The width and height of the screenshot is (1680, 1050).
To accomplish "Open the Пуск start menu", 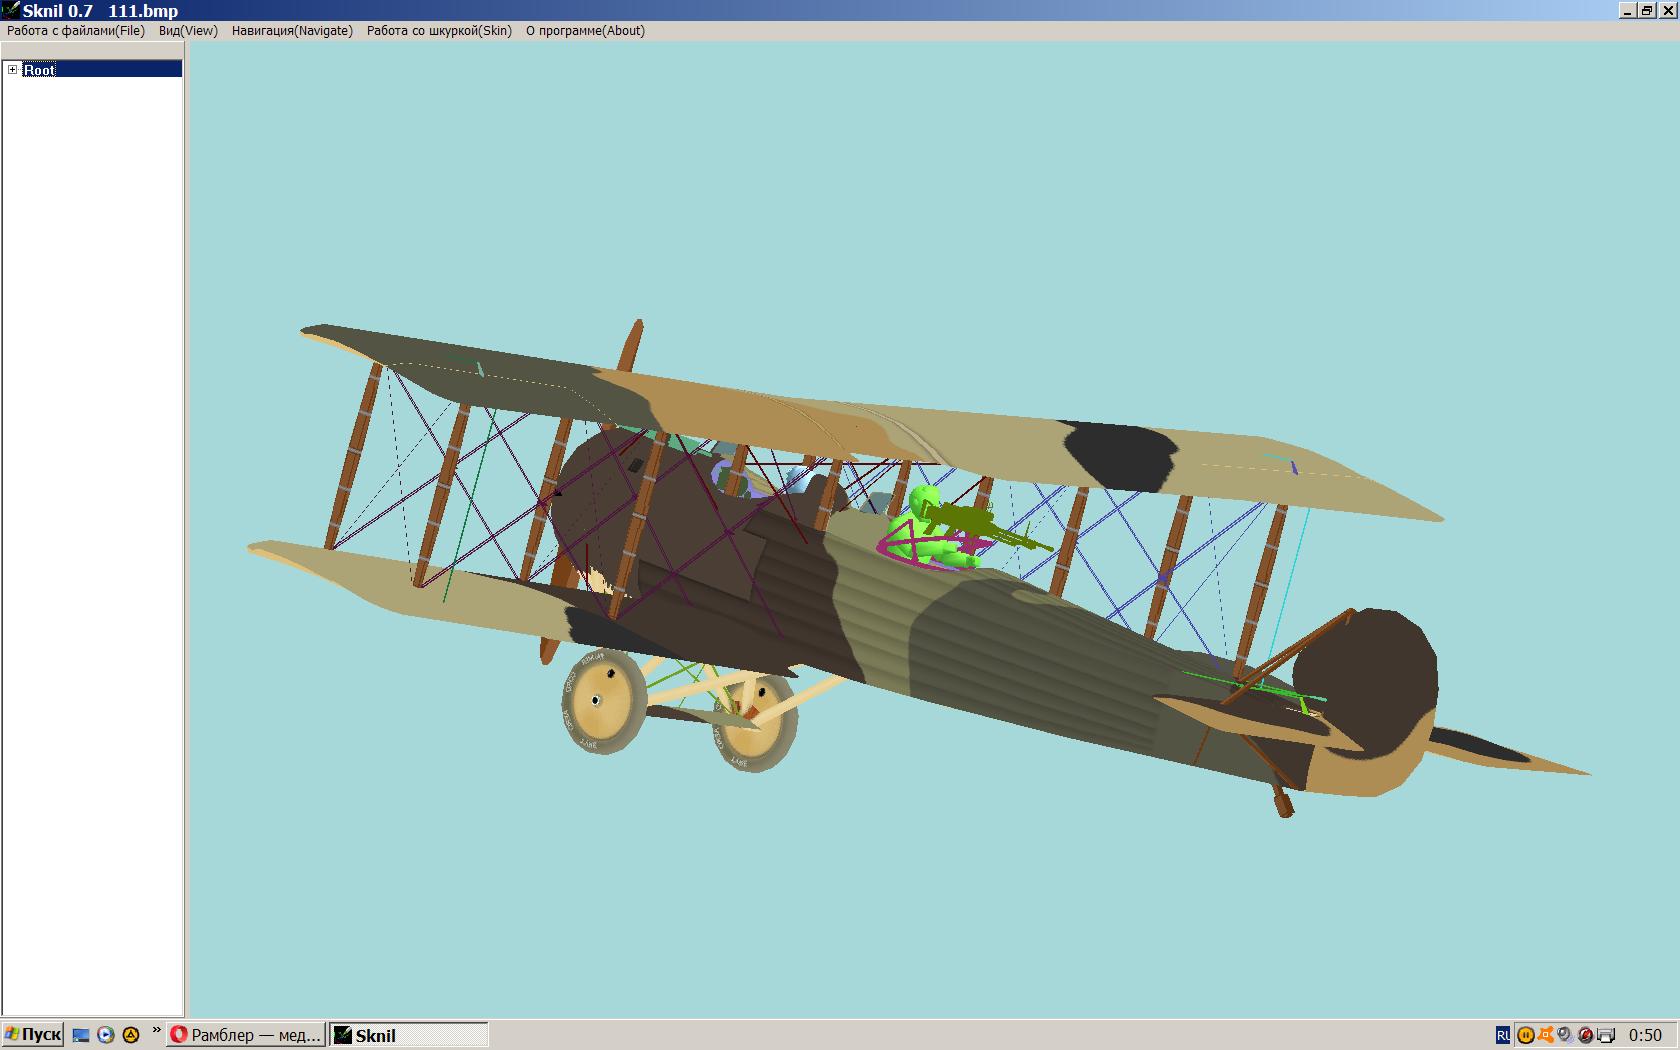I will (32, 1035).
